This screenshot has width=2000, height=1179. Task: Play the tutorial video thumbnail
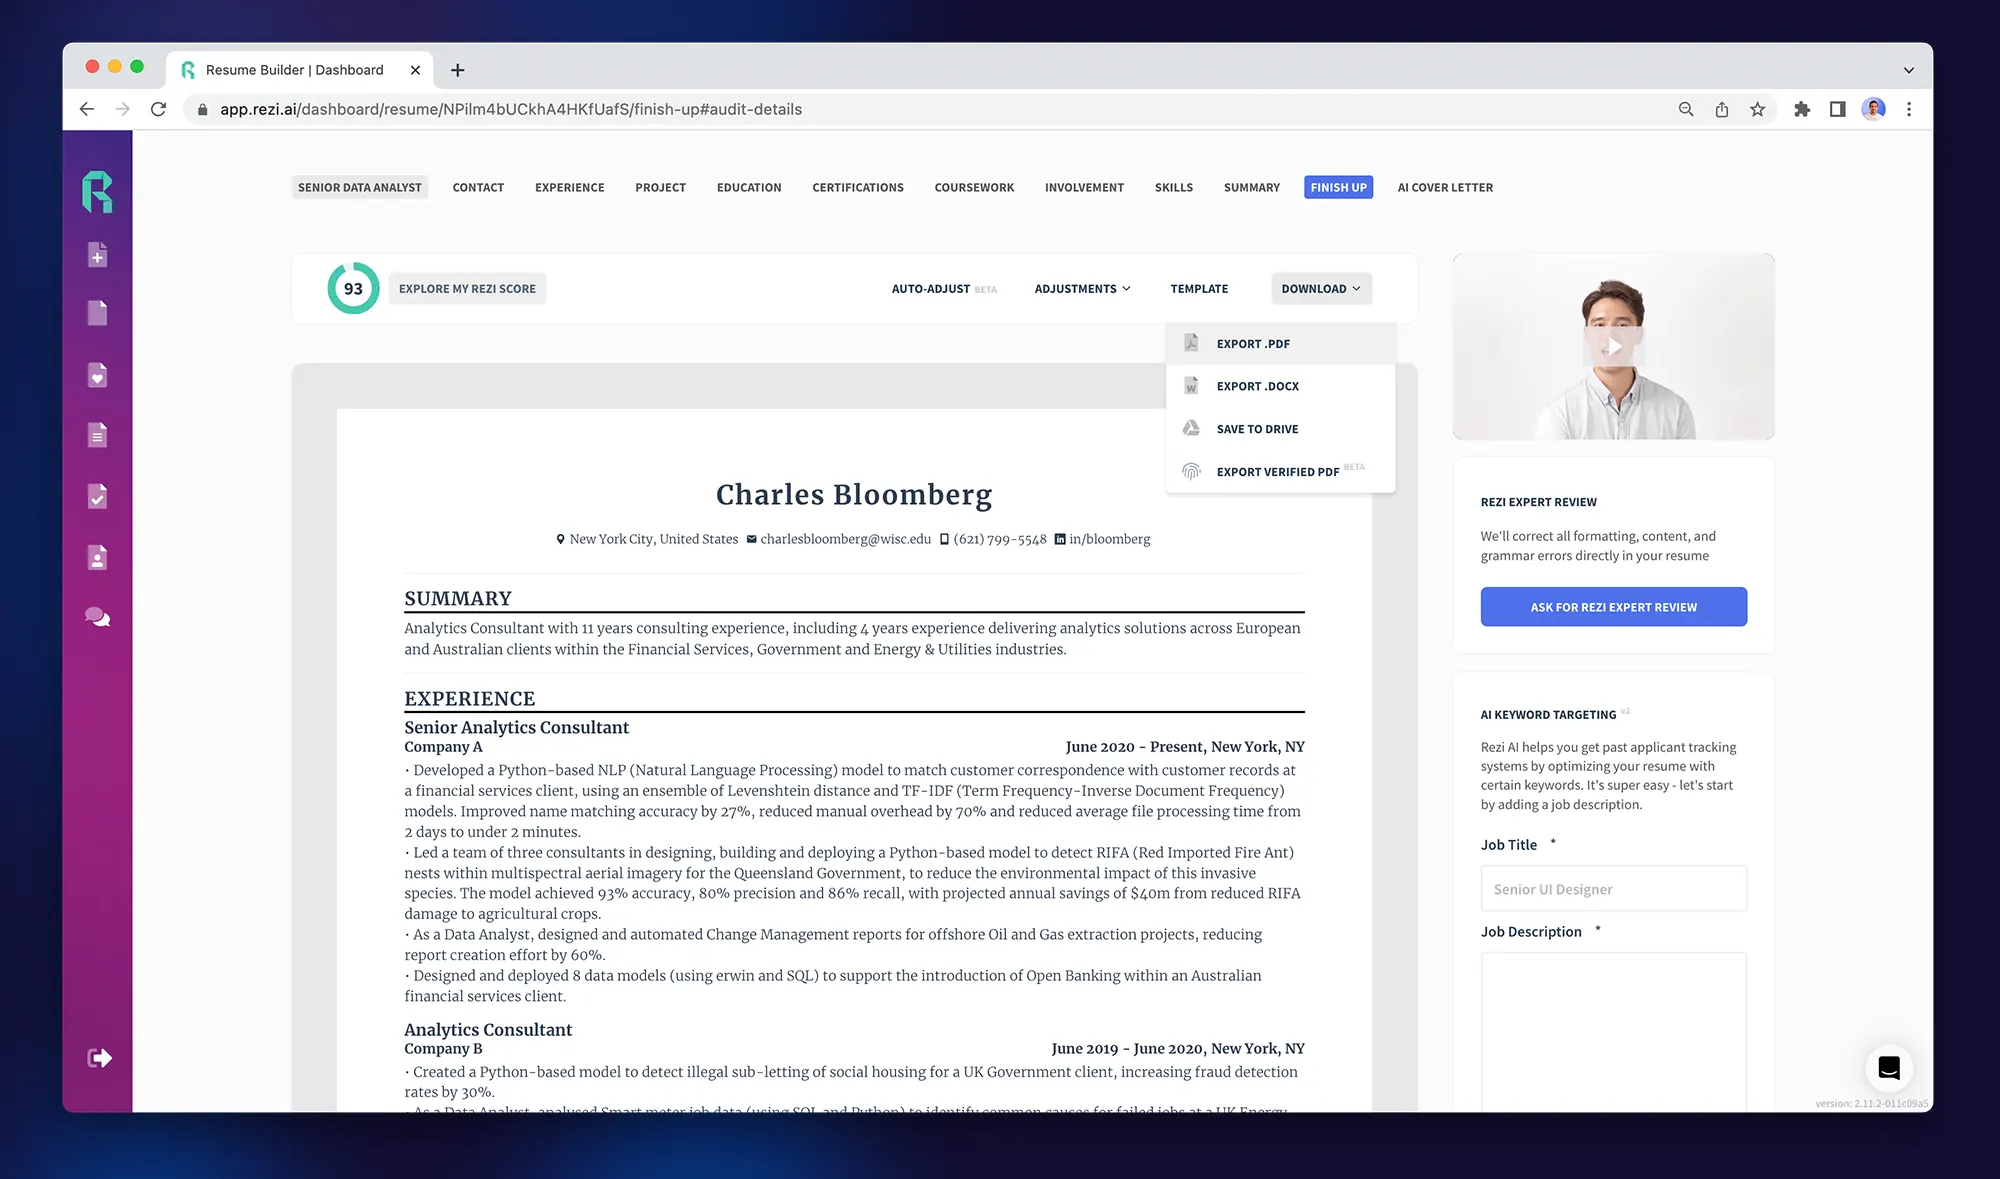(1613, 347)
